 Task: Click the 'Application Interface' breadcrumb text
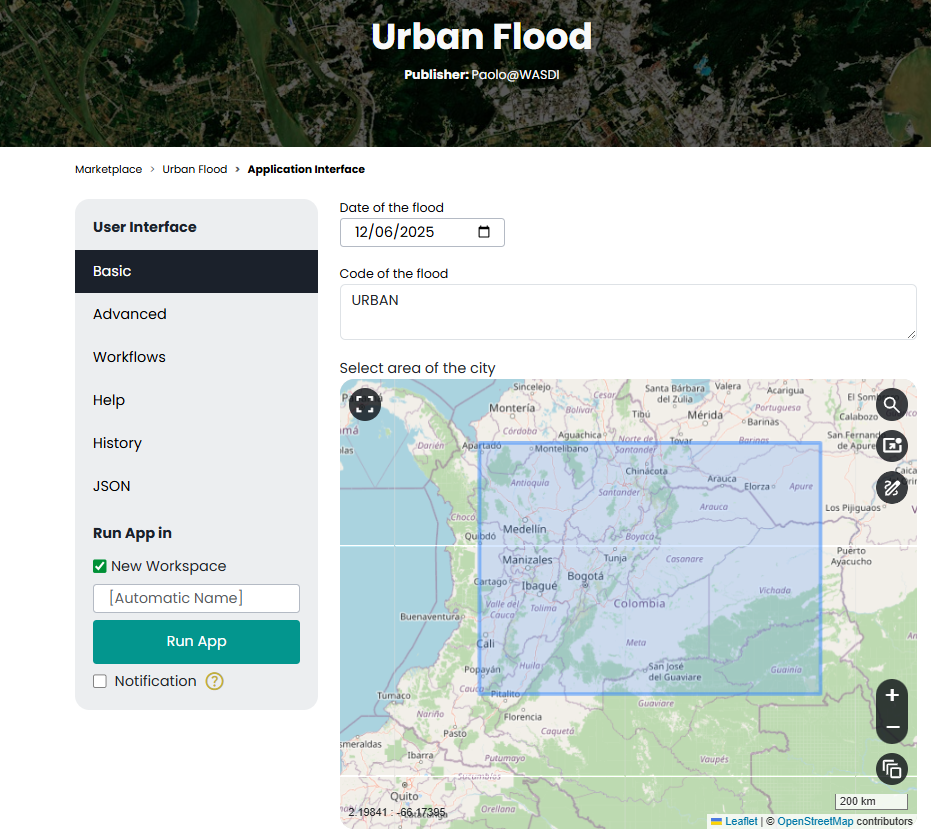pos(306,169)
